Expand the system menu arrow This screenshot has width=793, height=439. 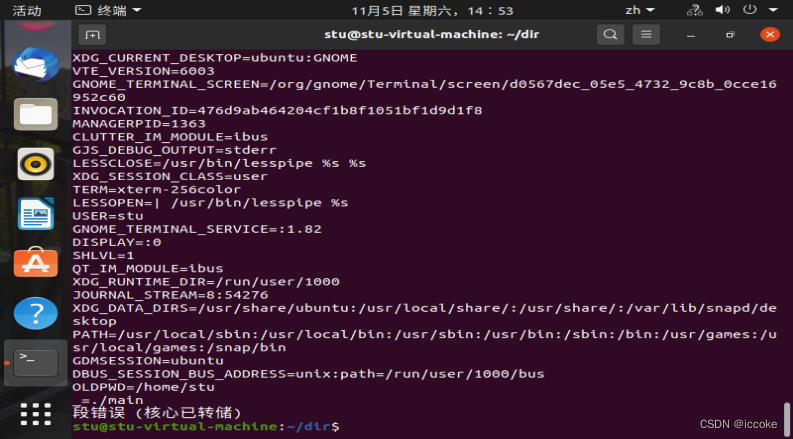click(x=773, y=10)
